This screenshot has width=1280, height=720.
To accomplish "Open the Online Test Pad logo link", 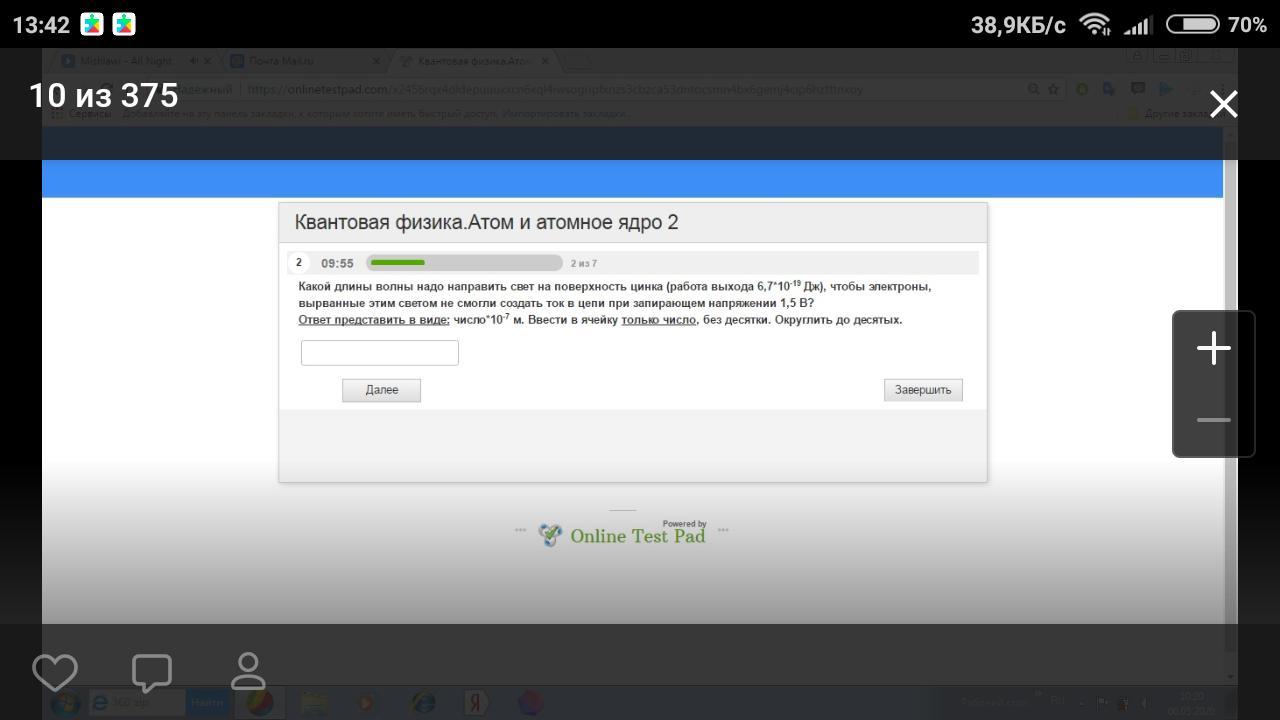I will (622, 535).
